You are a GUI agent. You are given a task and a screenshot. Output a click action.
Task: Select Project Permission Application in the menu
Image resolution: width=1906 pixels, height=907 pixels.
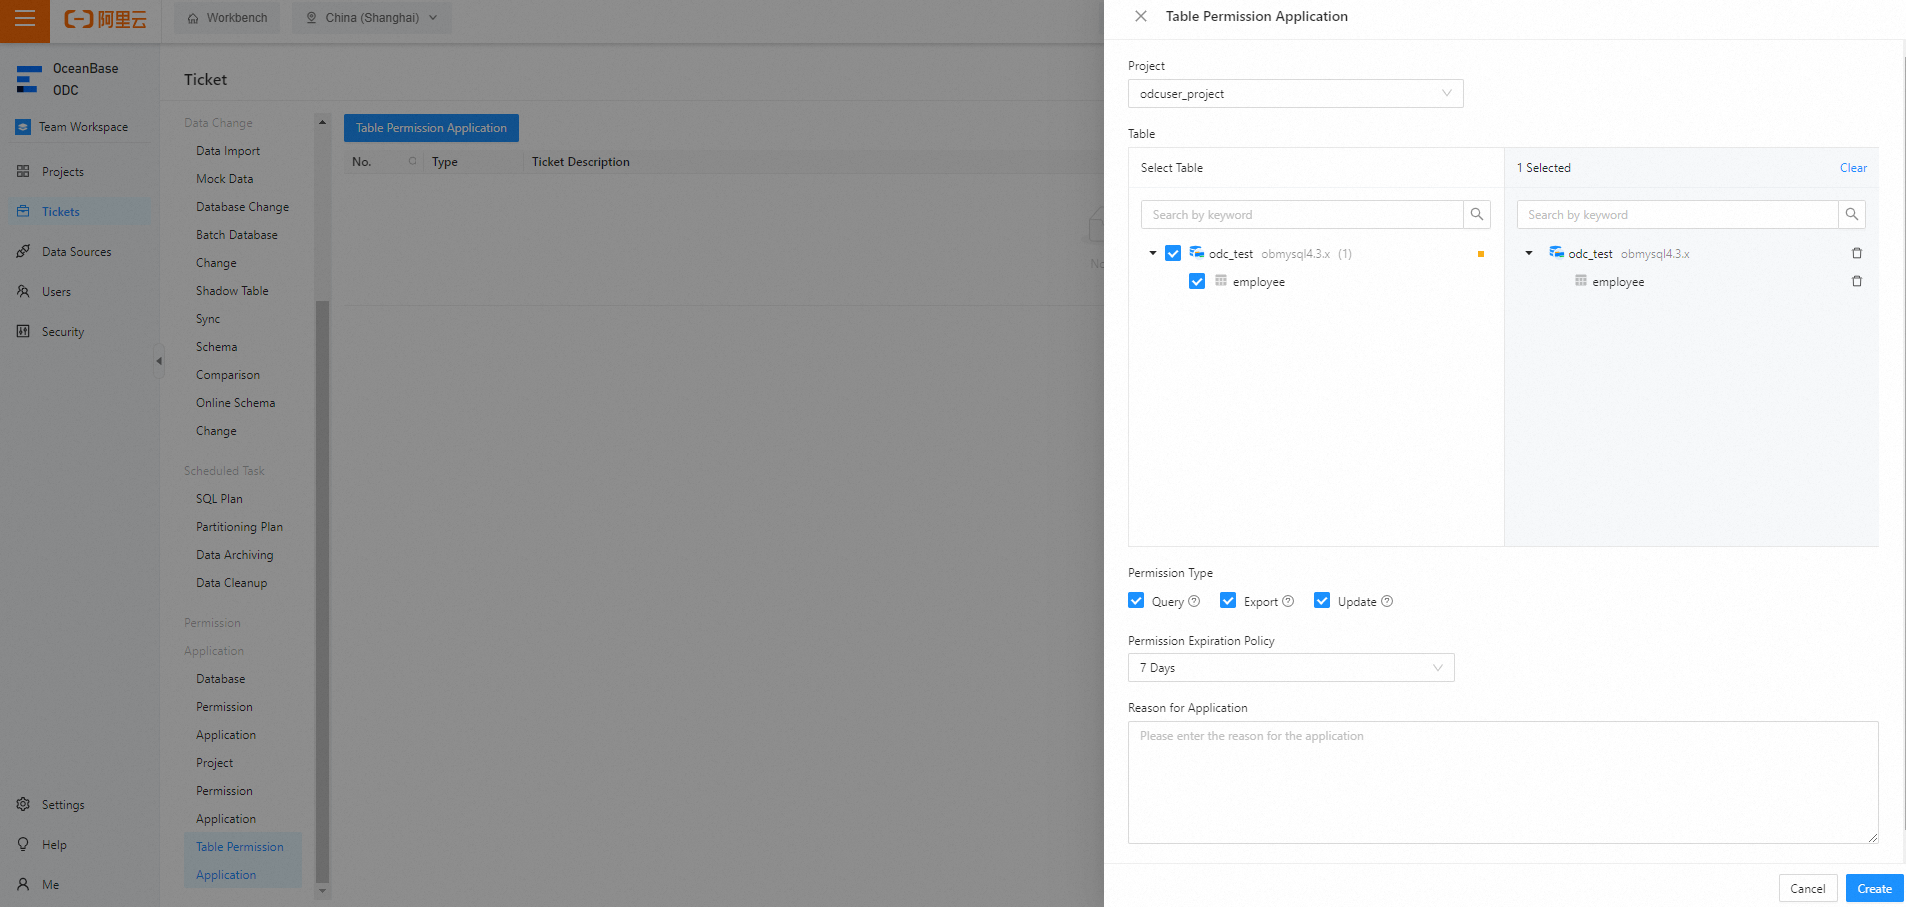226,791
